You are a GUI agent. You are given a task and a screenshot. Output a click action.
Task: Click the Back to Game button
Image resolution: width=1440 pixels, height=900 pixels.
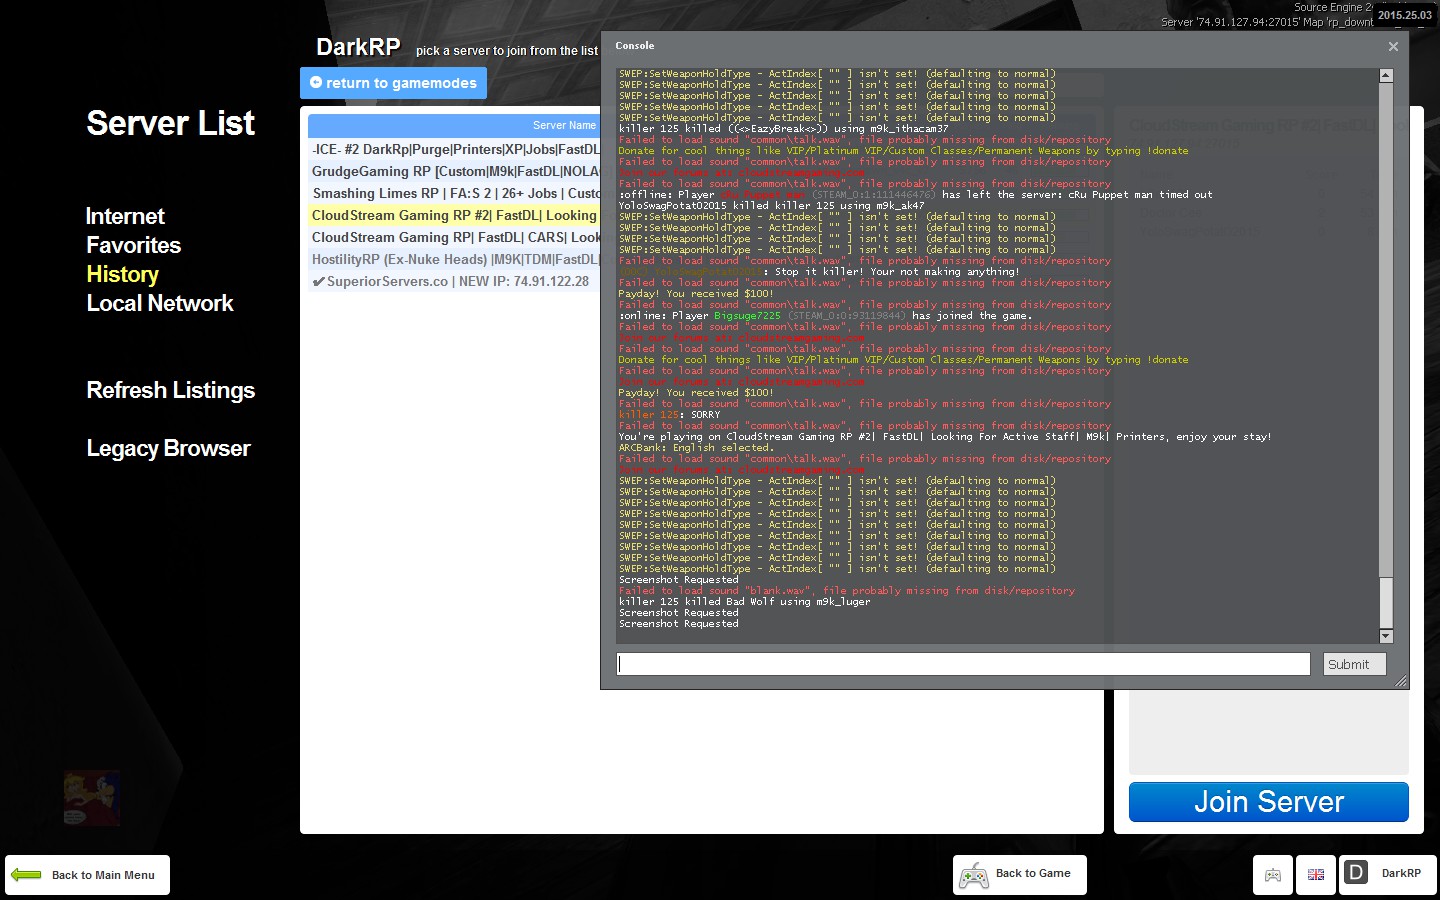click(1019, 875)
